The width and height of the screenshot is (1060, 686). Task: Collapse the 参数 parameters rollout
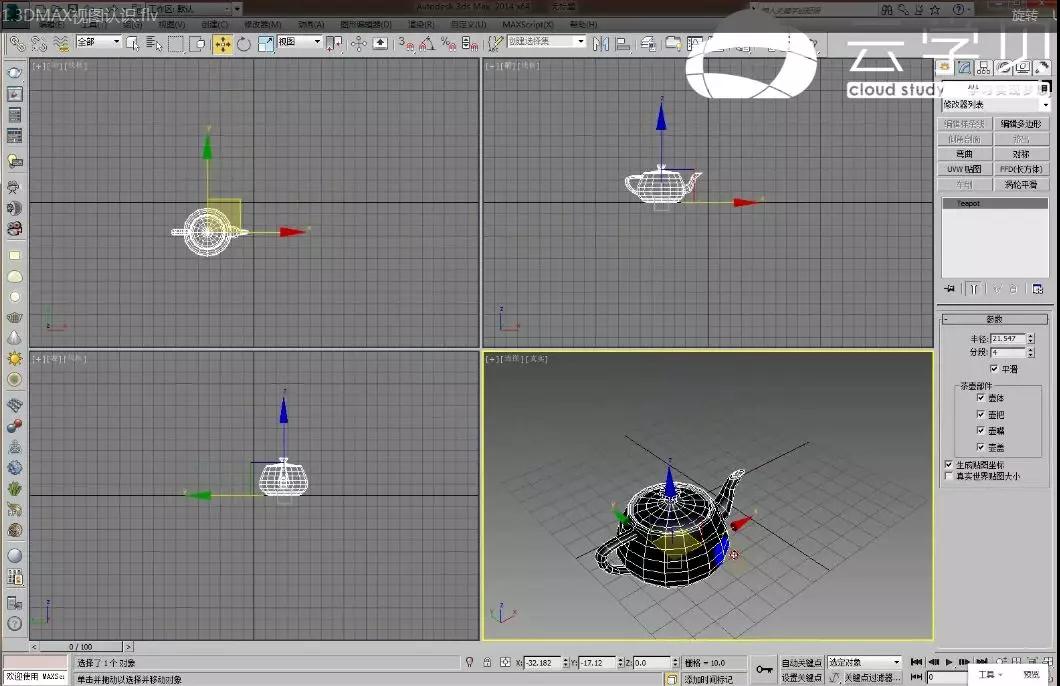[994, 319]
